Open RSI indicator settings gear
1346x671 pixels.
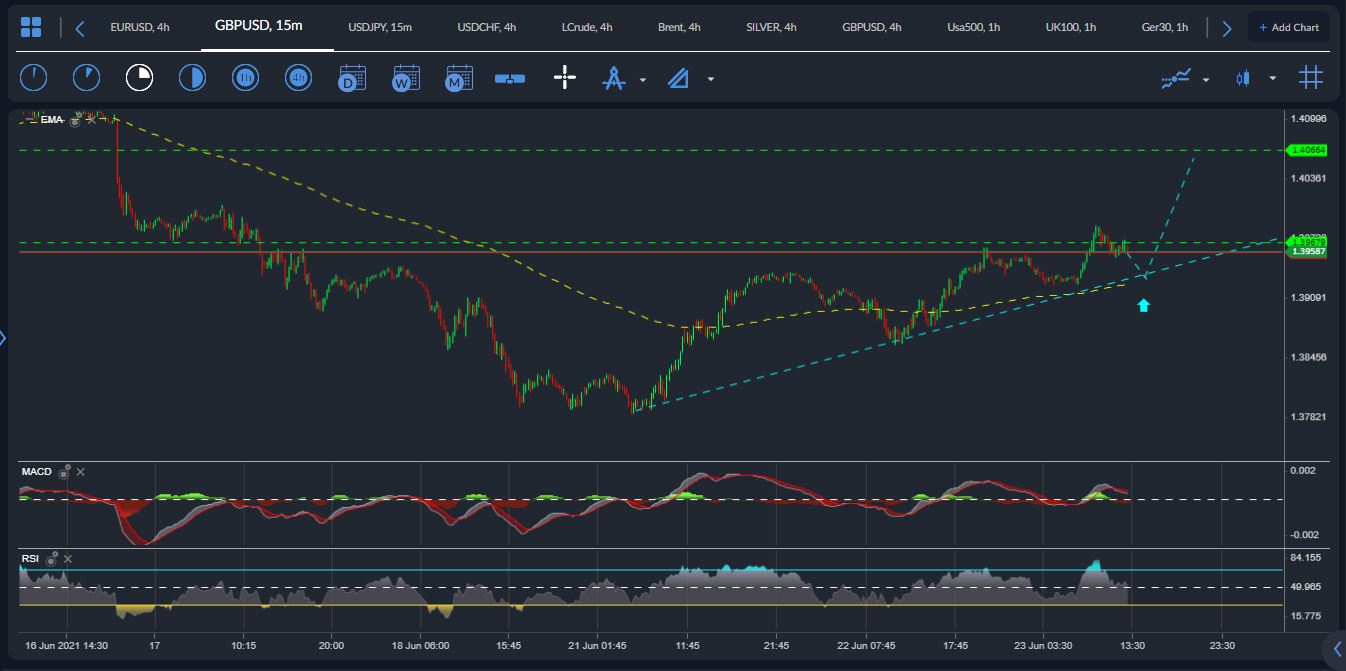coord(51,558)
